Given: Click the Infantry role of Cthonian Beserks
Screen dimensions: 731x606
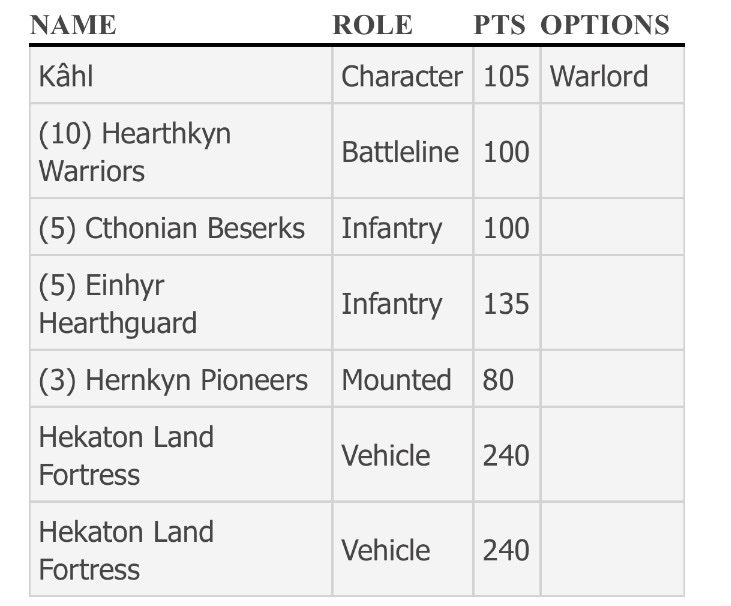Looking at the screenshot, I should click(392, 228).
